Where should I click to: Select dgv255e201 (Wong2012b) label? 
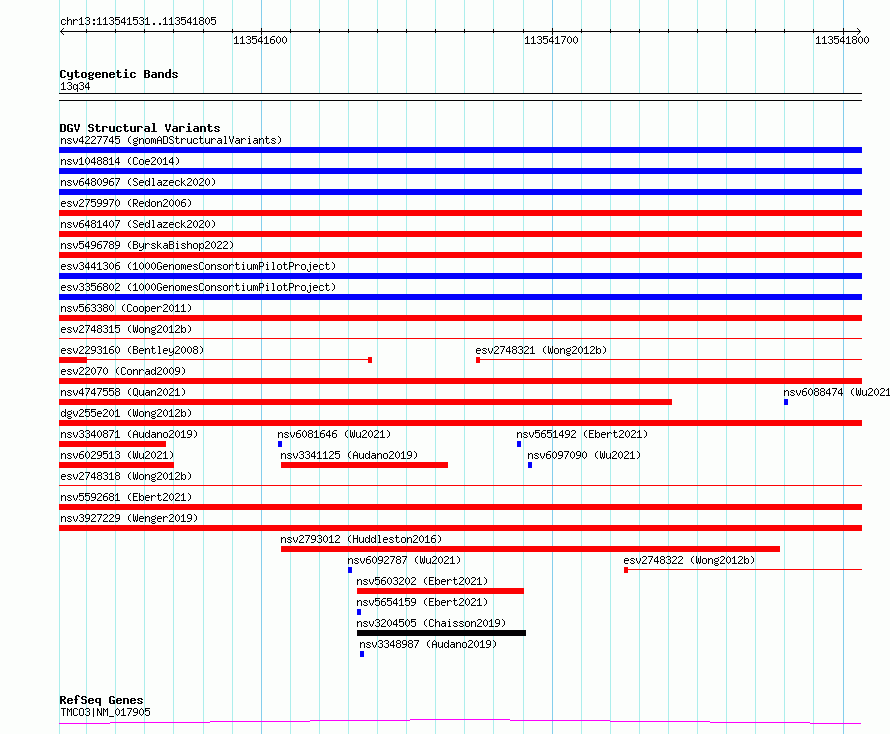tap(126, 413)
